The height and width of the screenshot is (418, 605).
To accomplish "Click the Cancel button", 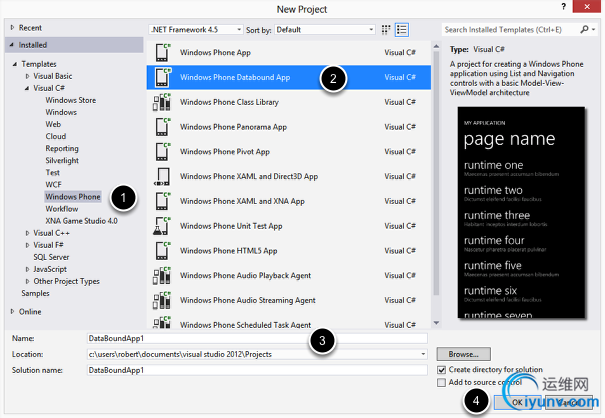I will [569, 402].
